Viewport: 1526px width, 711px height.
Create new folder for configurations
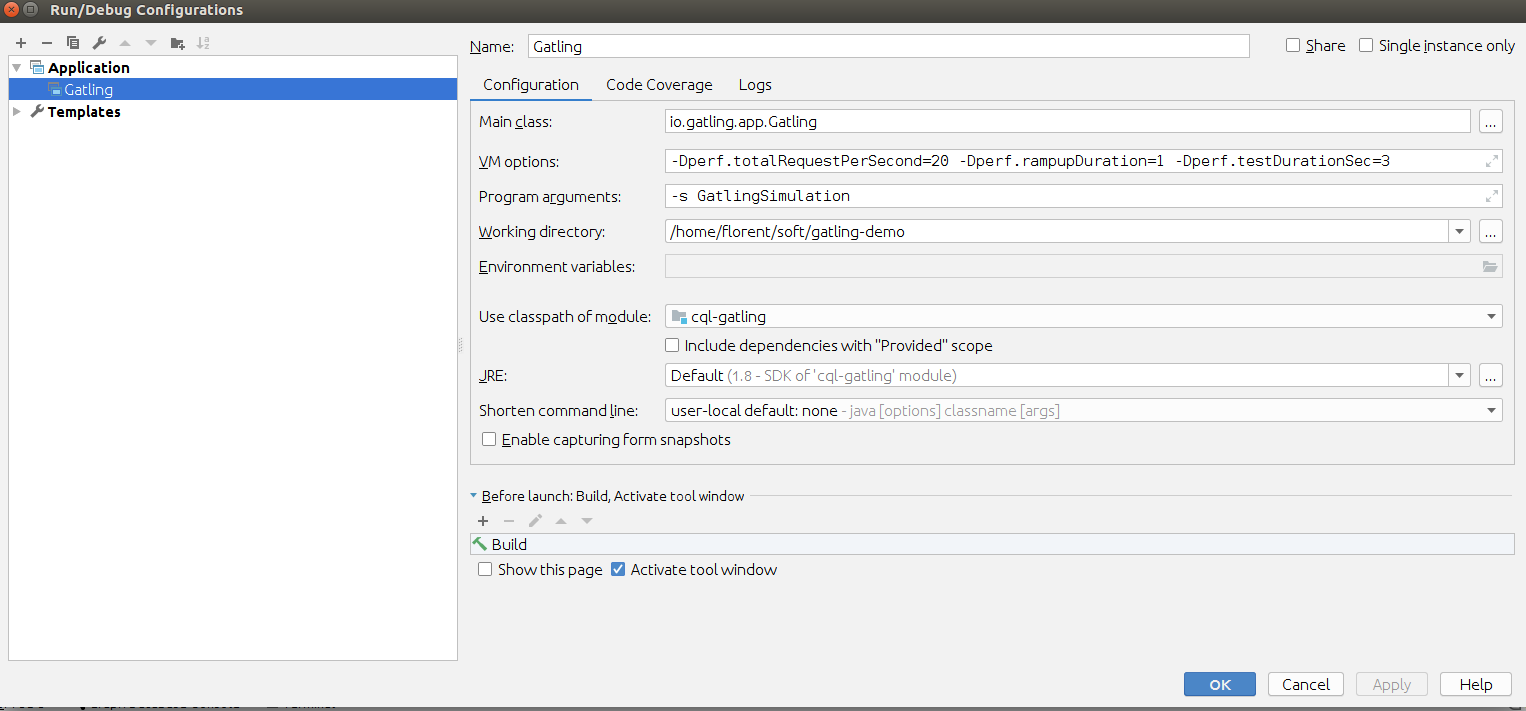click(x=177, y=43)
